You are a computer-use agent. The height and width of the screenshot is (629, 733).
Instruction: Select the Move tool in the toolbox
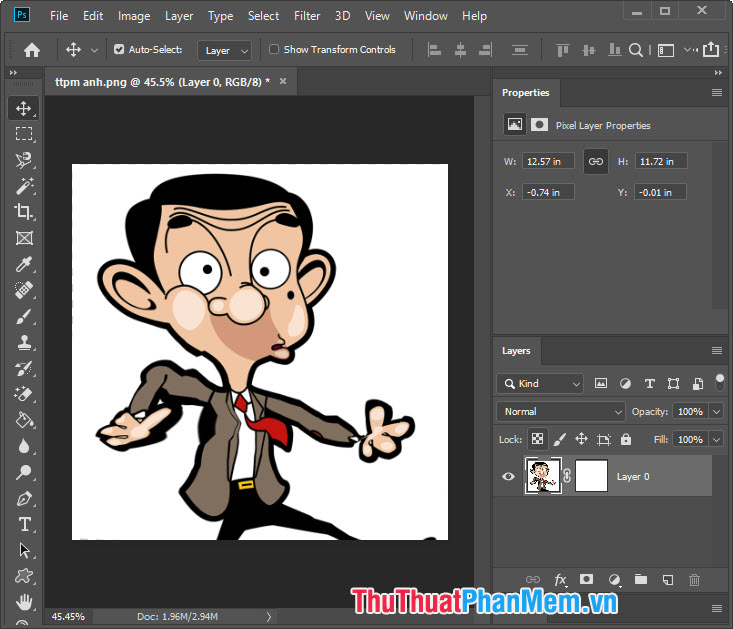(x=23, y=108)
